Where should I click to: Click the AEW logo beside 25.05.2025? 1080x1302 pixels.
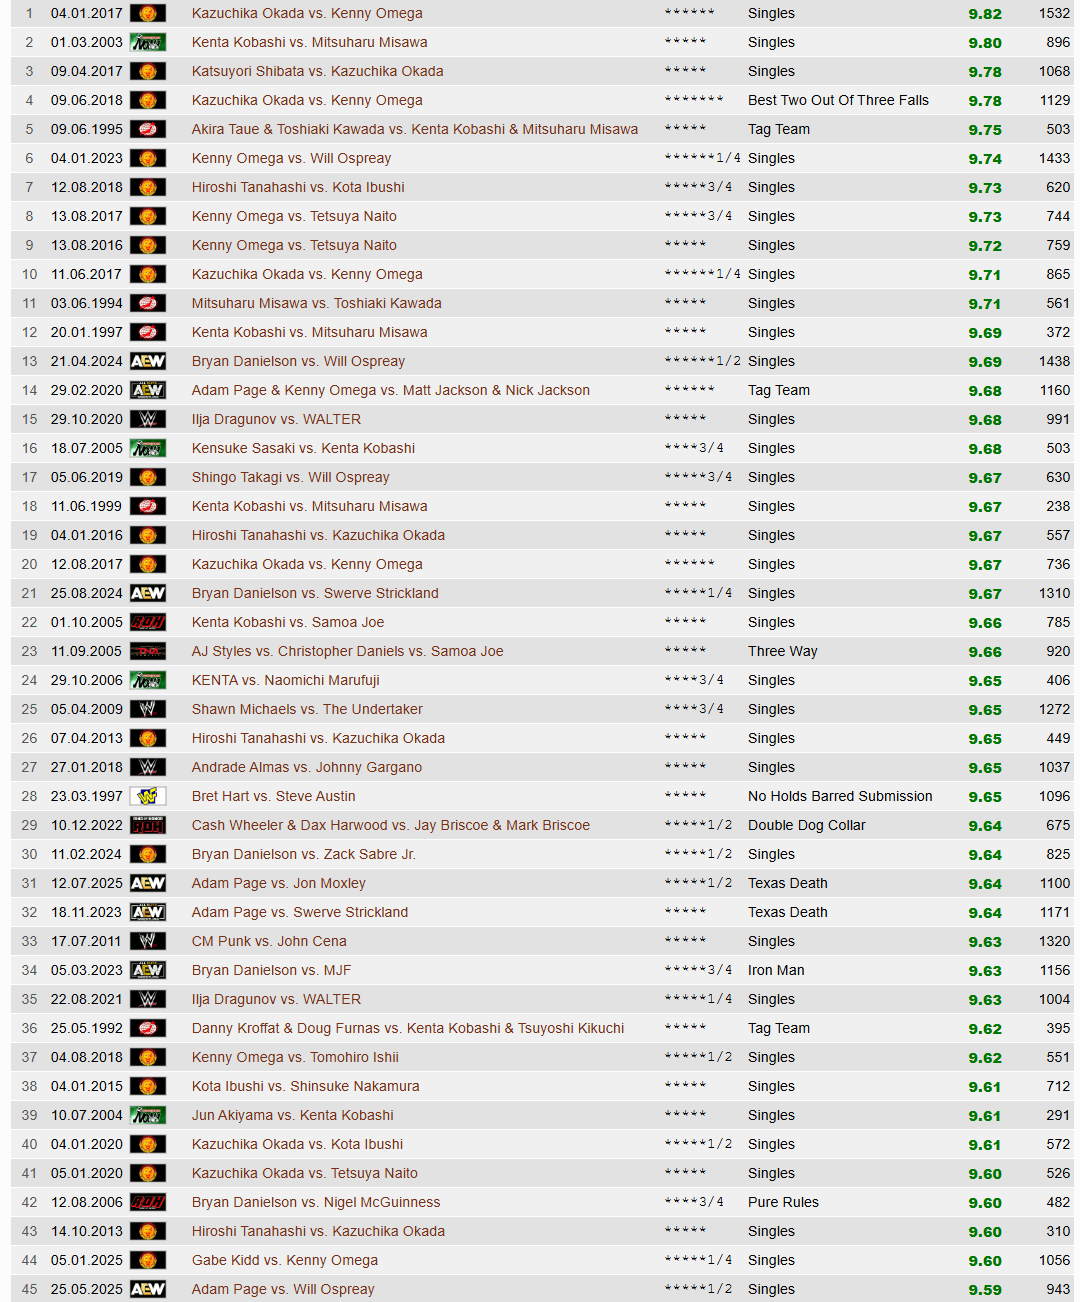(x=148, y=1290)
